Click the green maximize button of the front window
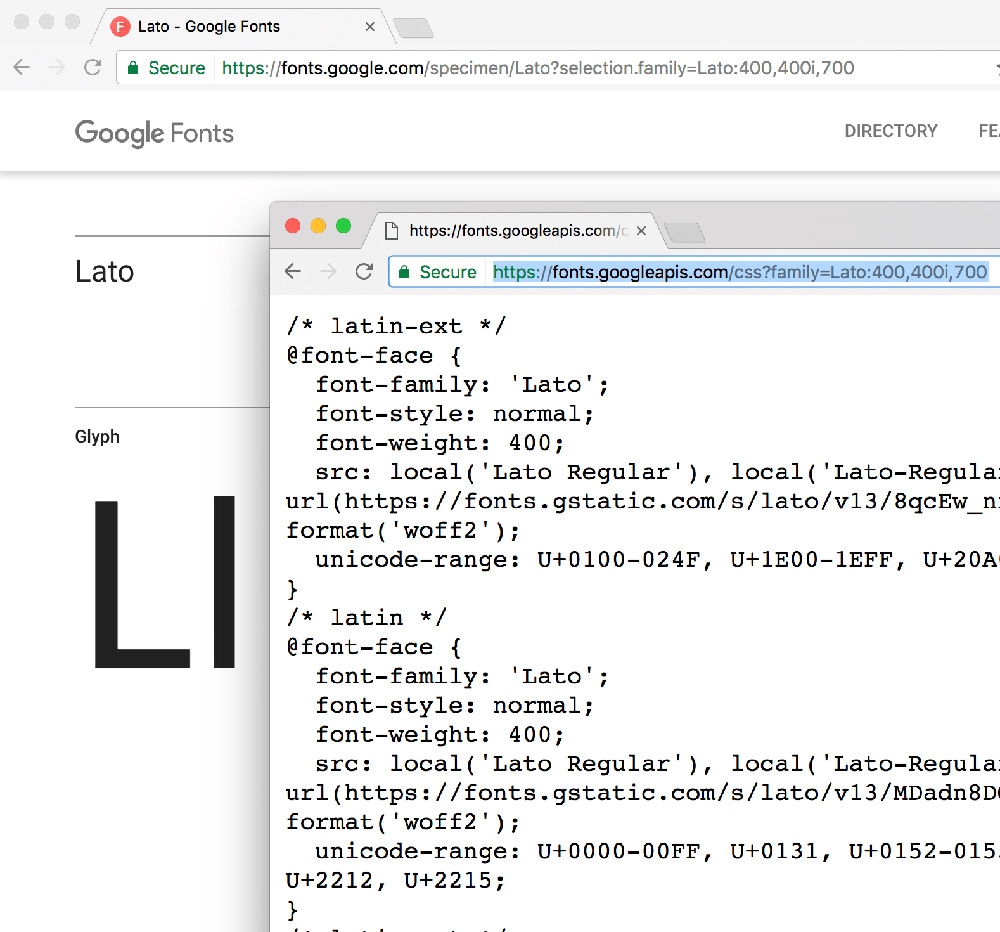 [344, 226]
